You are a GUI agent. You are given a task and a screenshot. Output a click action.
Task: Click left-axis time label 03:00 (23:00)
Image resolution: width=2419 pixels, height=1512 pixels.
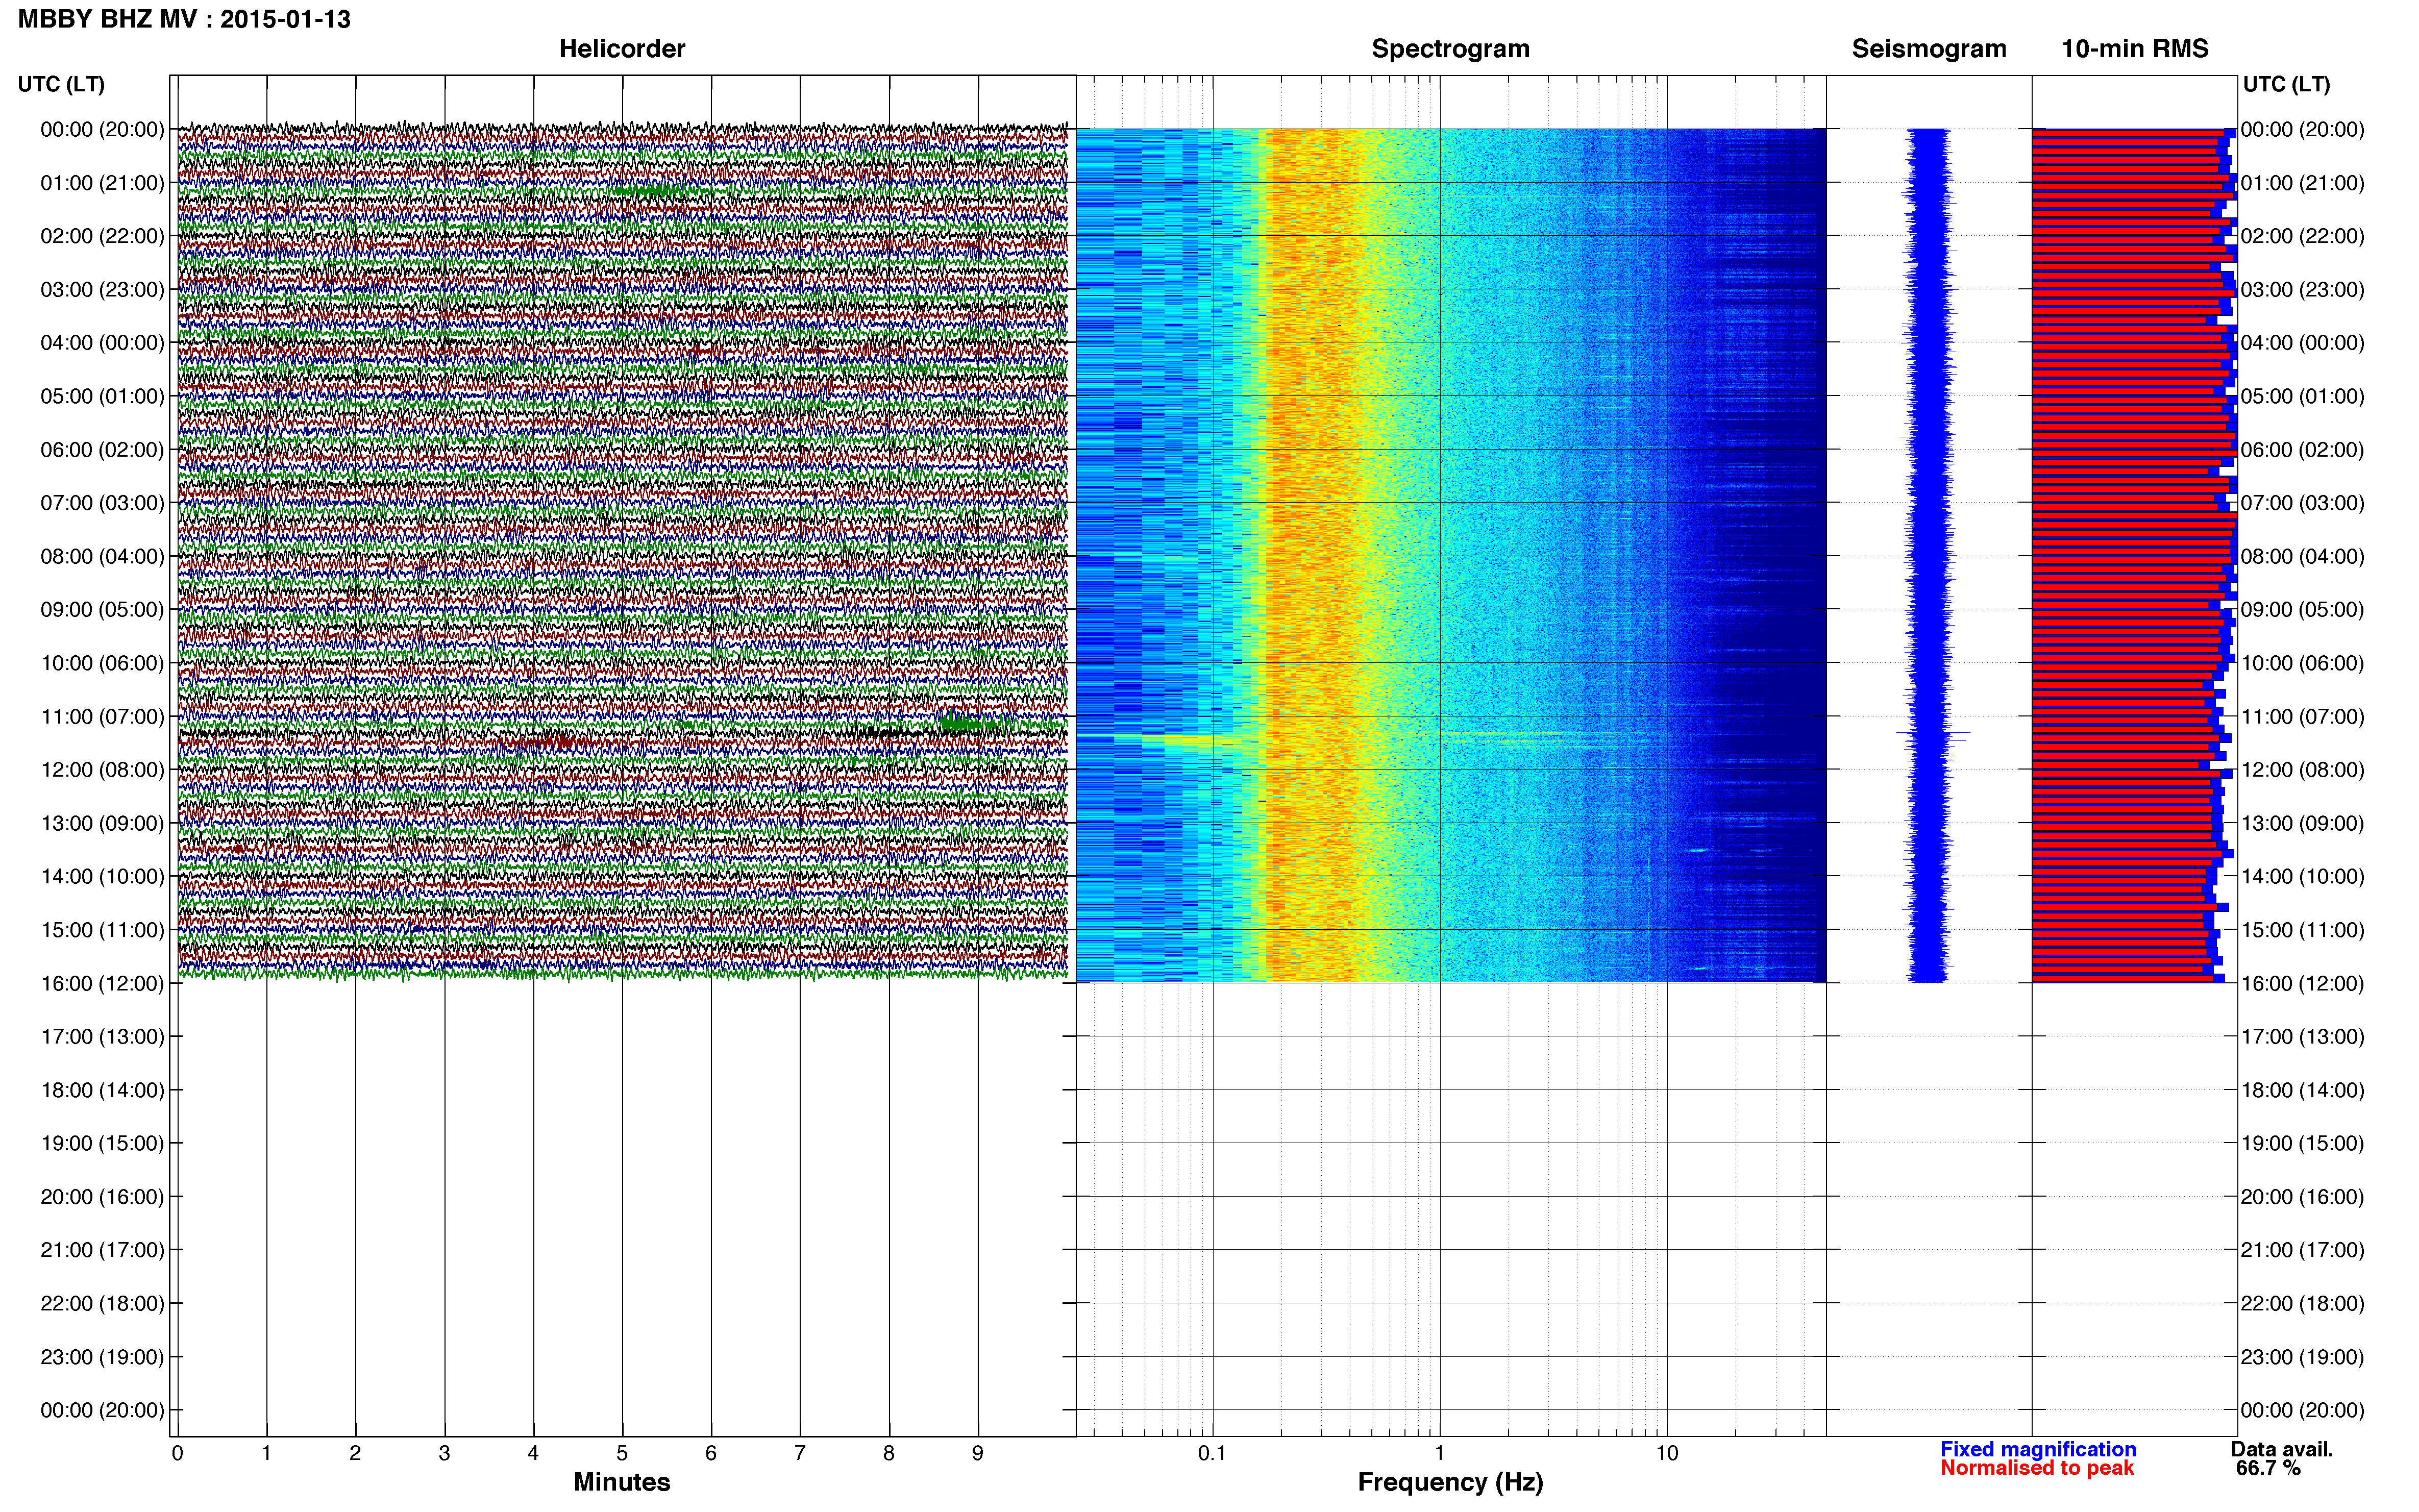point(102,290)
